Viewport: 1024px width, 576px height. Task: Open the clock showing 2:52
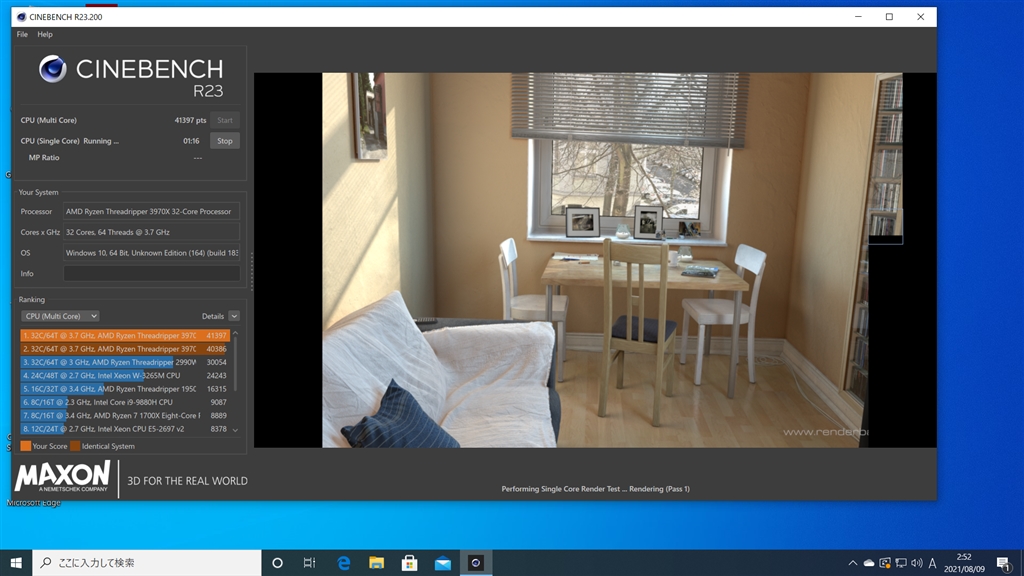964,563
